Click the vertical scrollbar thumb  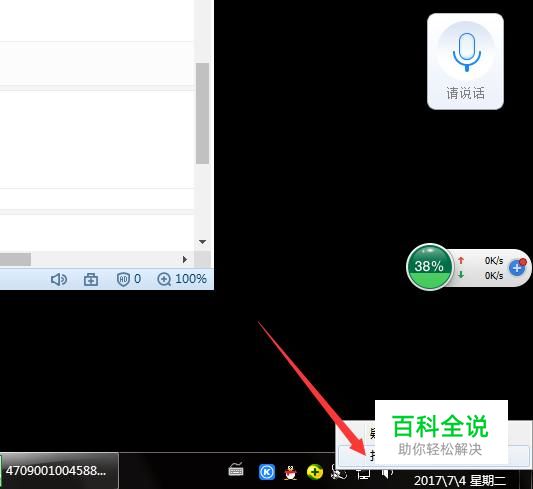pyautogui.click(x=203, y=113)
